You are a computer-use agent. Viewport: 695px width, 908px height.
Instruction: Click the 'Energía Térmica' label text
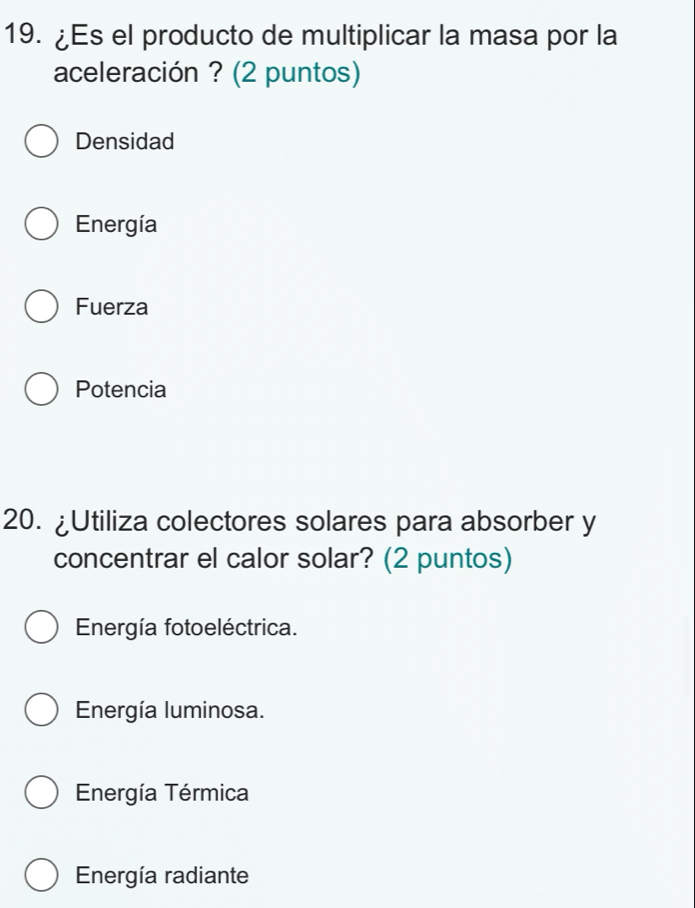click(162, 794)
